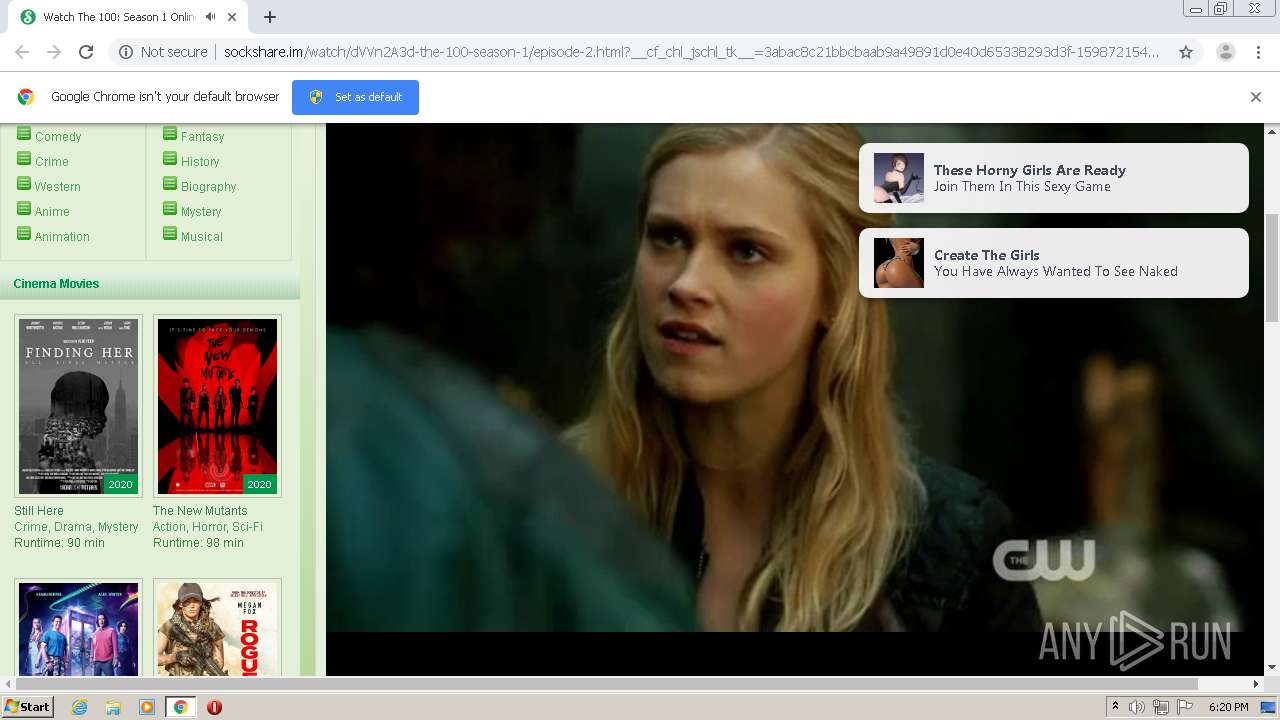1280x720 pixels.
Task: Close the Watch The 100 tab
Action: 233,17
